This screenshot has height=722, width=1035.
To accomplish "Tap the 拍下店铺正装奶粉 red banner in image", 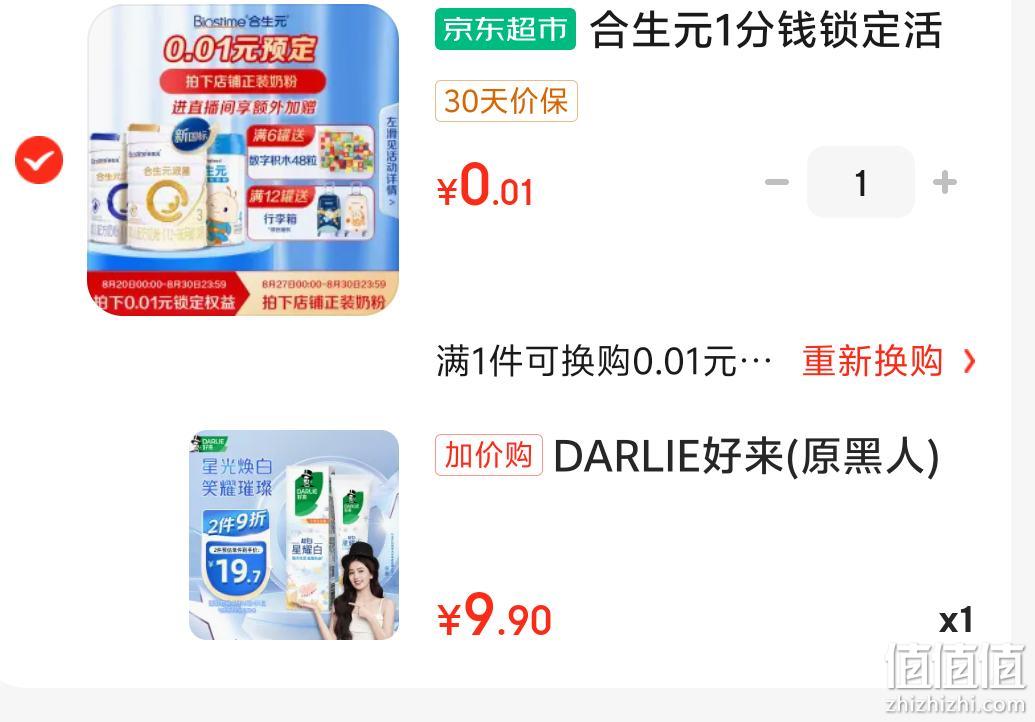I will pos(242,82).
